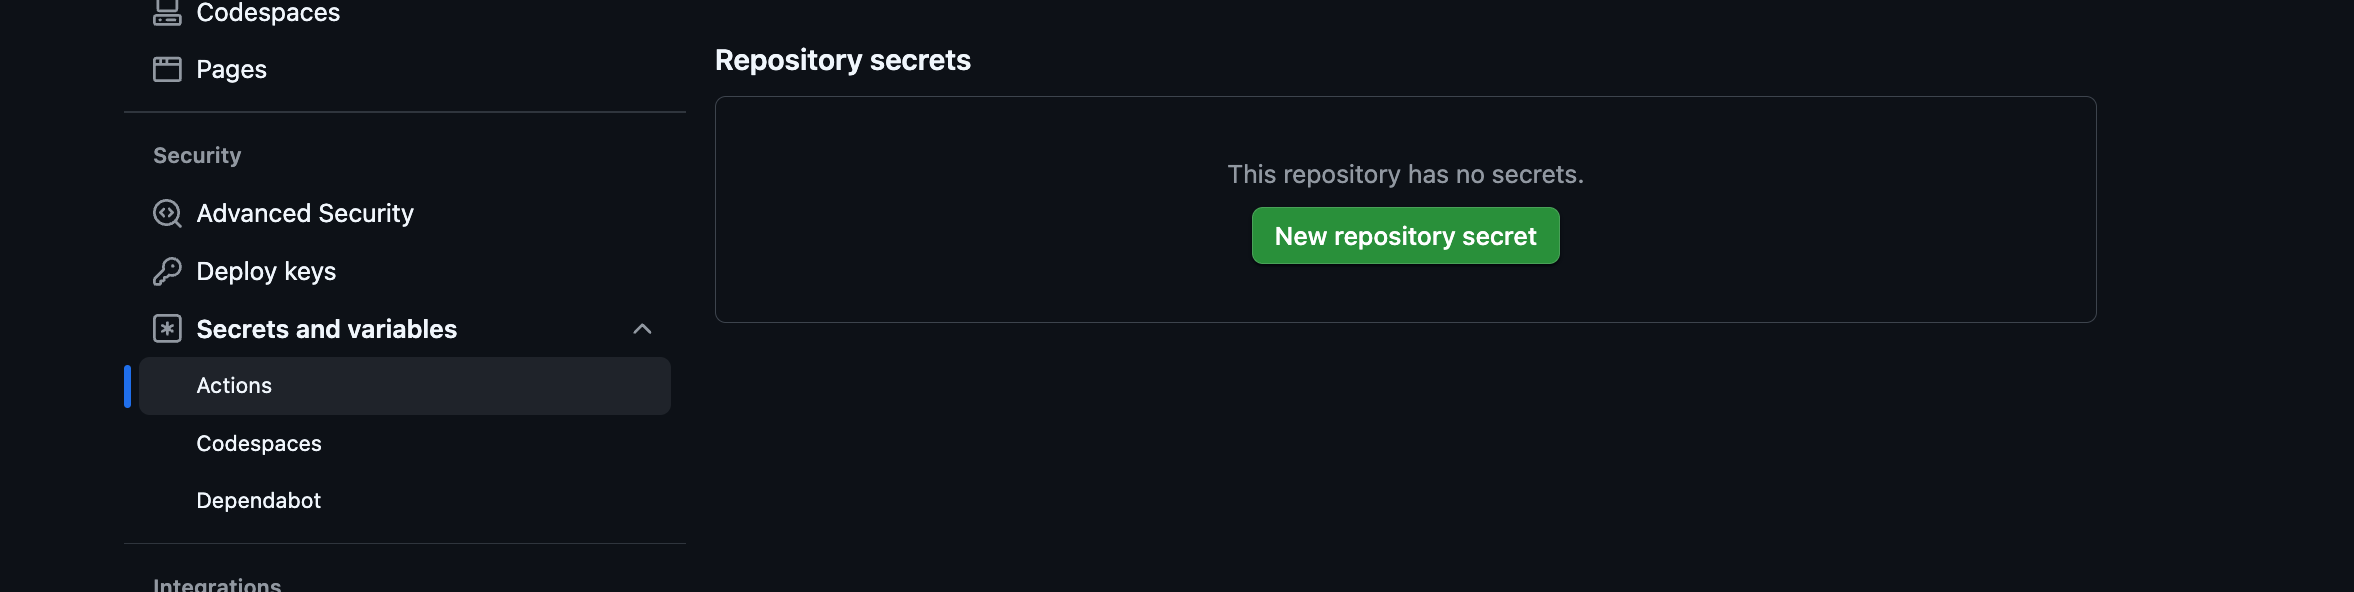This screenshot has width=2354, height=592.
Task: Open the top Codespaces settings label
Action: [x=268, y=12]
